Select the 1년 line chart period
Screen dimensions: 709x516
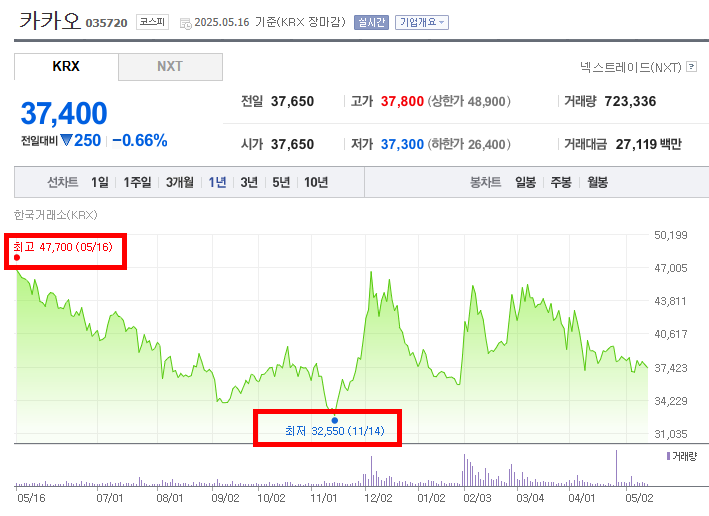[x=217, y=182]
